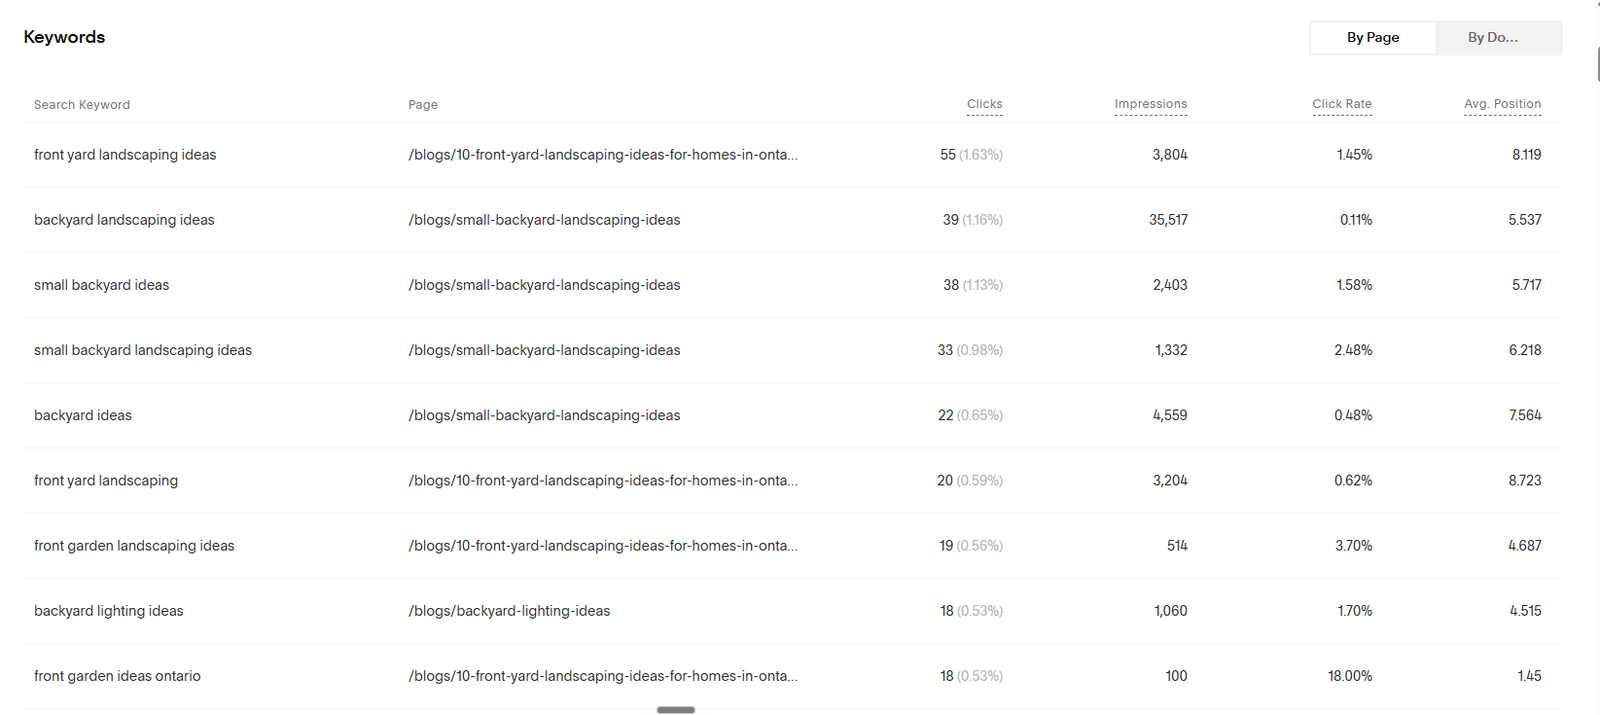The height and width of the screenshot is (715, 1600).
Task: Click the 4.687 average position value
Action: (x=1525, y=546)
